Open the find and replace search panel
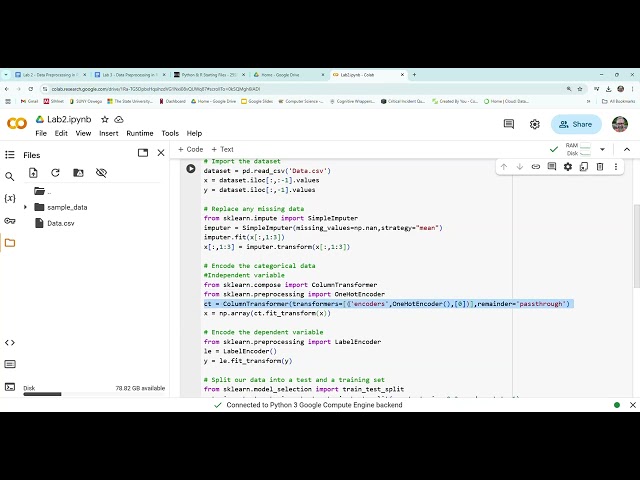Screen dimensions: 640x480 (x=10, y=176)
